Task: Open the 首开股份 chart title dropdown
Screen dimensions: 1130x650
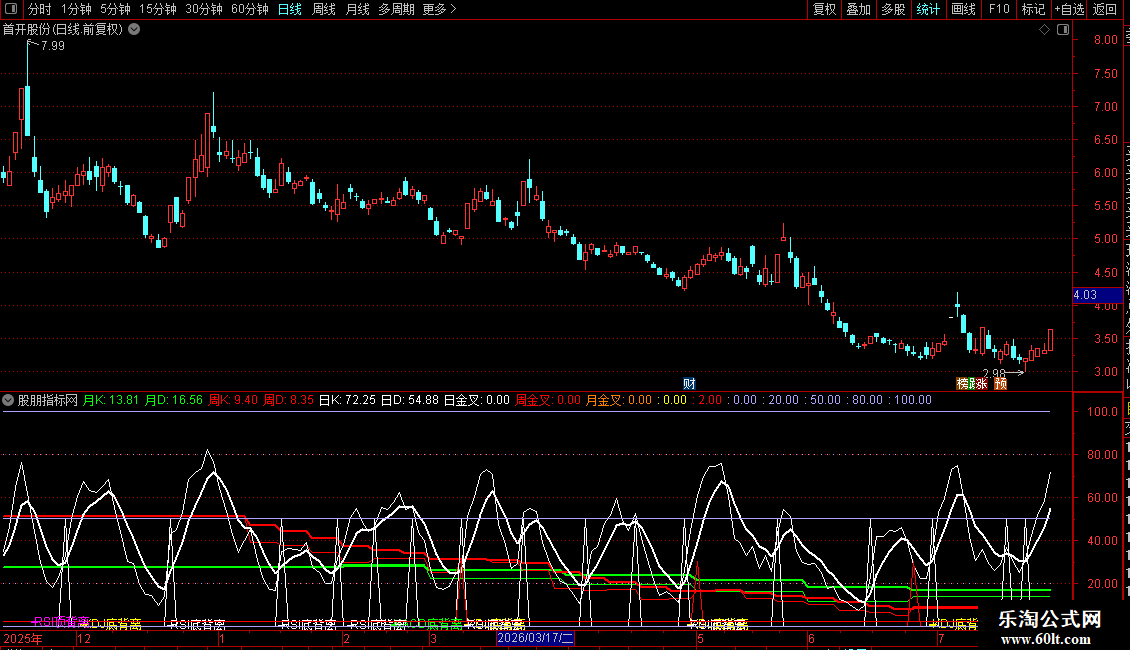Action: coord(134,30)
